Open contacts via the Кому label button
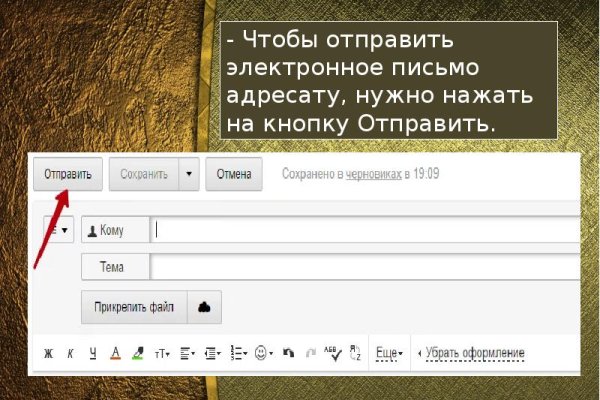This screenshot has height=400, width=600. (115, 230)
